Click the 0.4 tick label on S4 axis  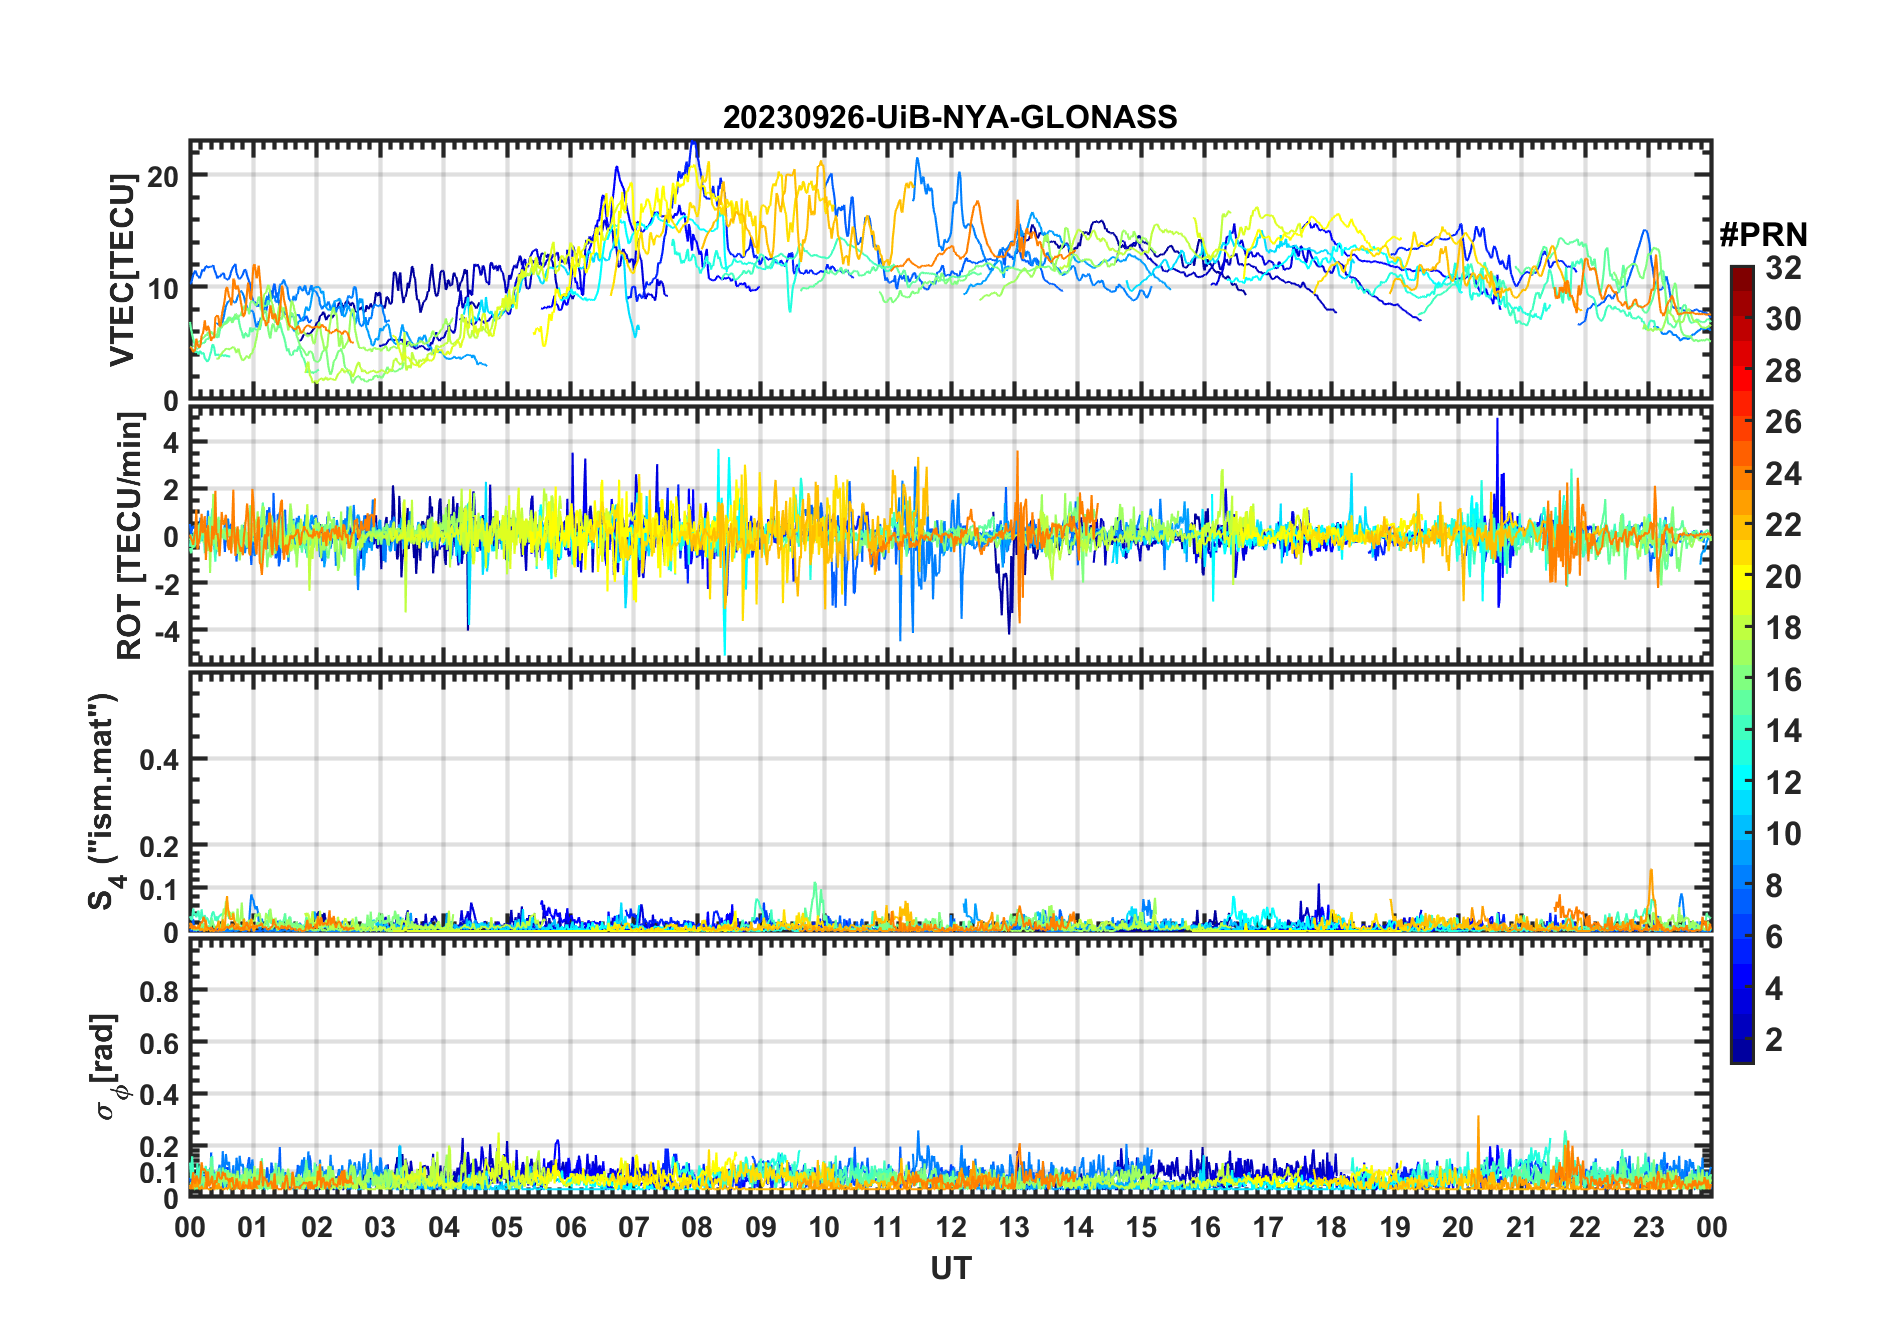(x=159, y=760)
